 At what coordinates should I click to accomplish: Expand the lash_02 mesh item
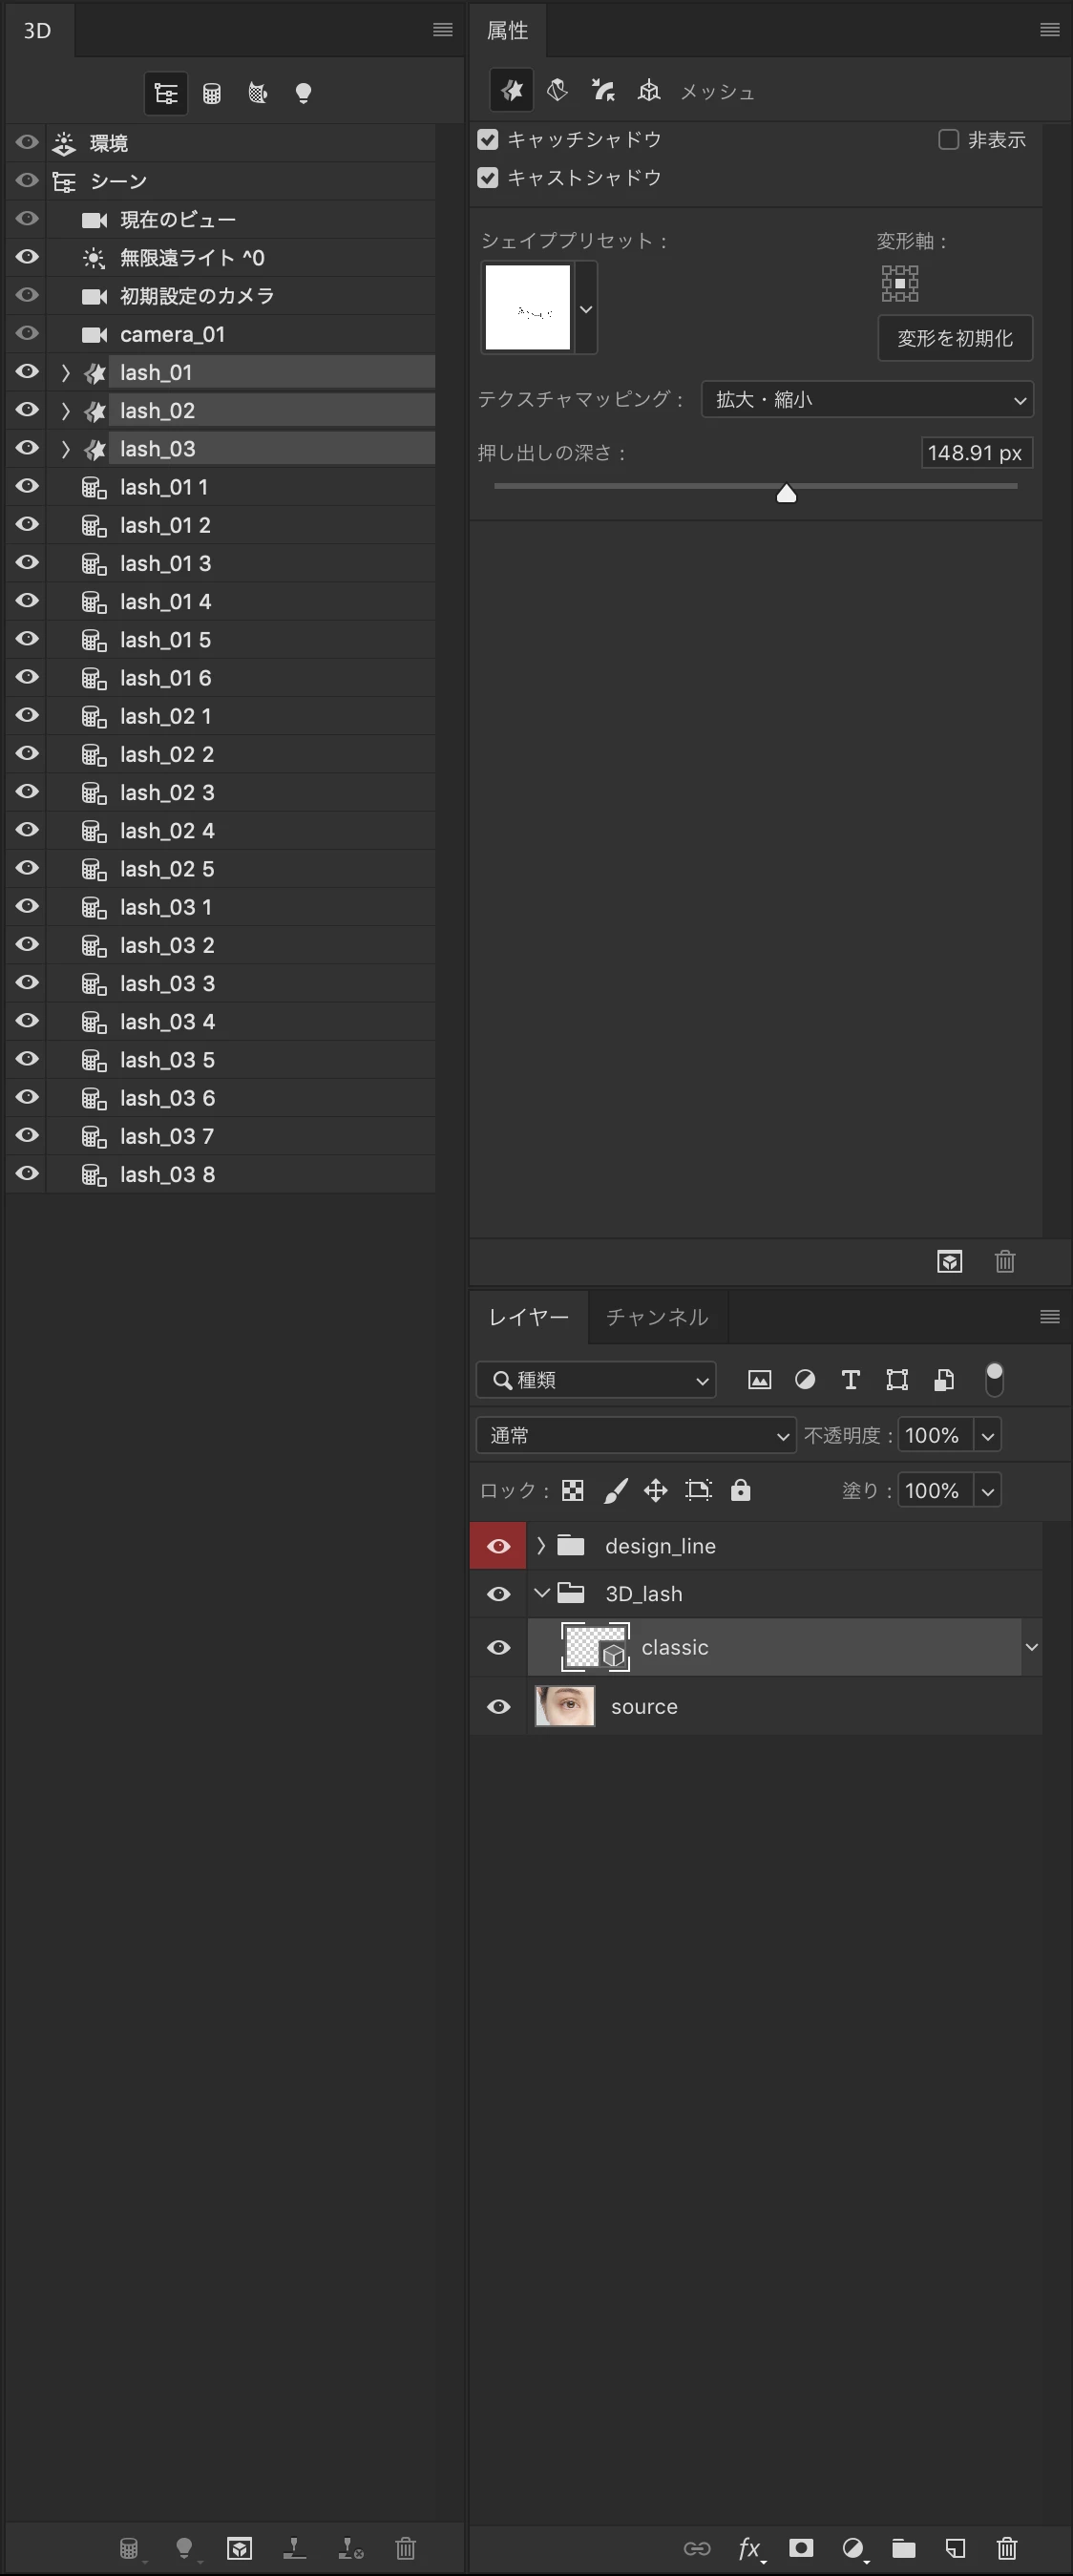click(66, 411)
